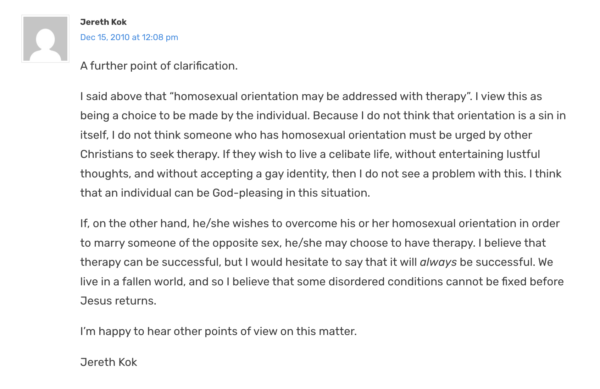The image size is (600, 389).
Task: Open the Dec 15, 2010 comment permalink
Action: coord(129,37)
